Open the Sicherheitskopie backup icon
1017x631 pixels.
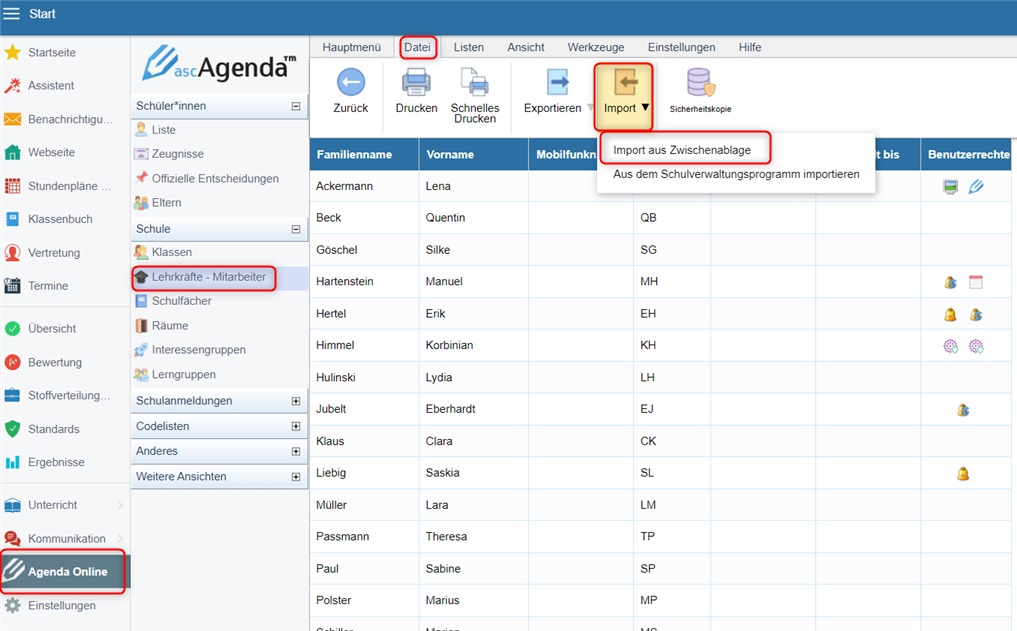[699, 84]
